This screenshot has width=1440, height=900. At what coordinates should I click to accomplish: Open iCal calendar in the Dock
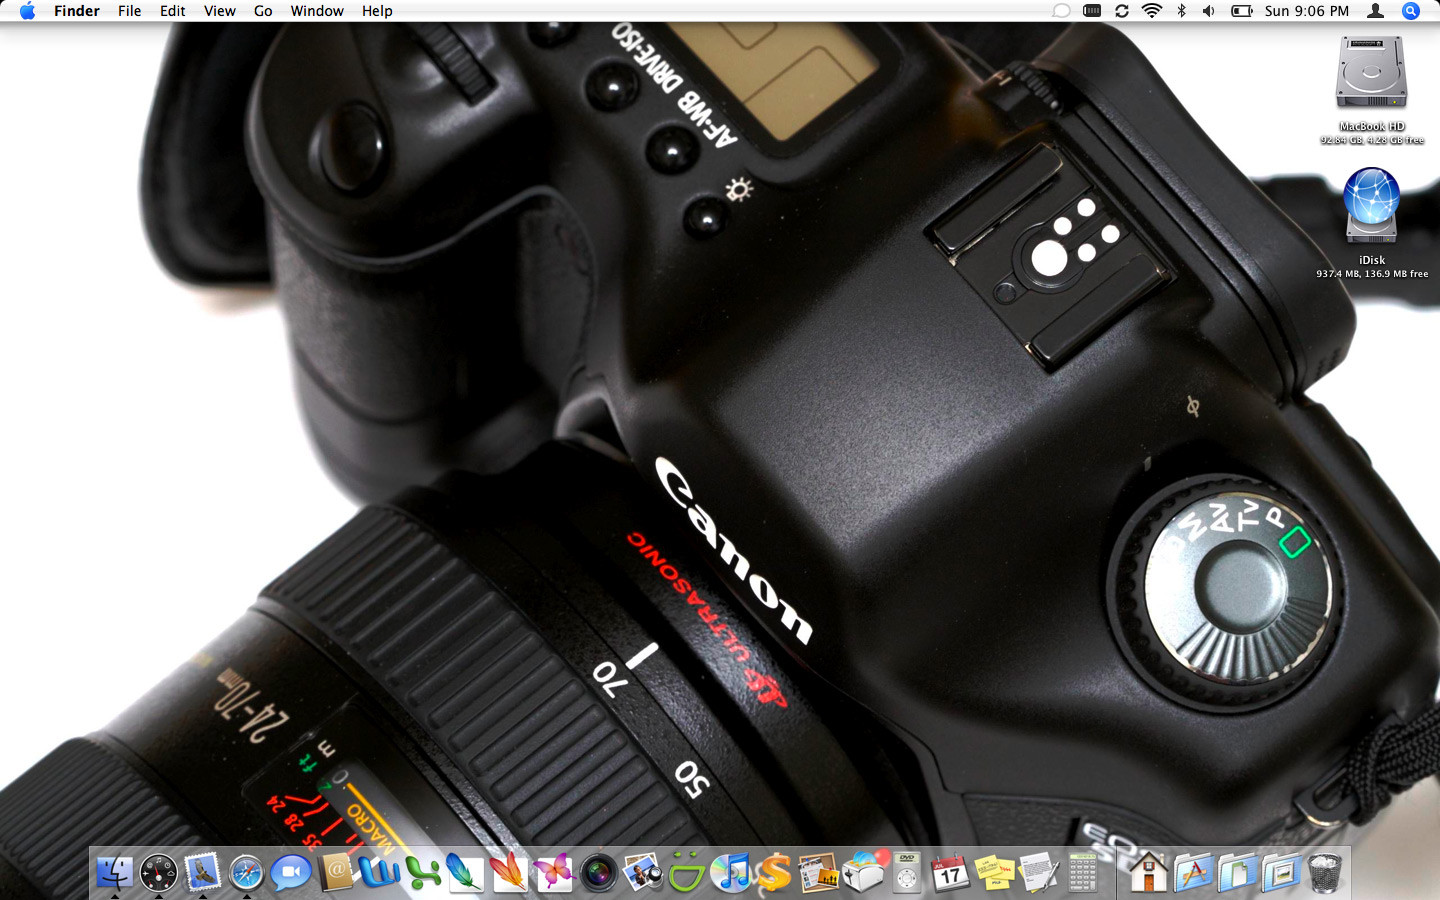point(951,873)
